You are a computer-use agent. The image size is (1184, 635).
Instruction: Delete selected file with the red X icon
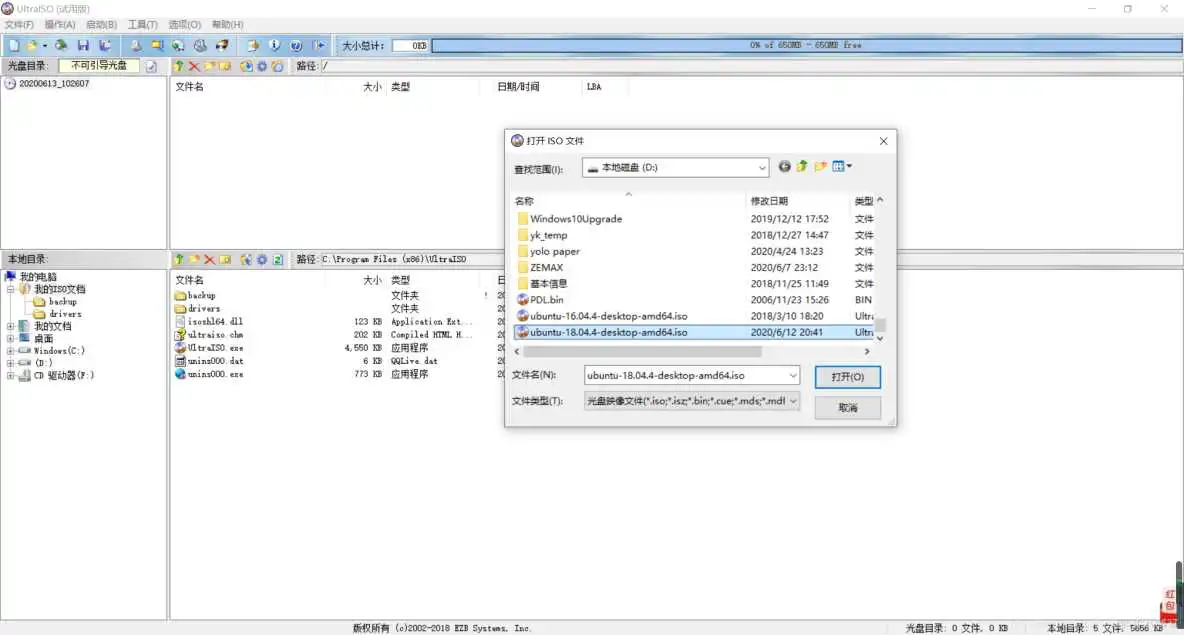click(x=194, y=66)
